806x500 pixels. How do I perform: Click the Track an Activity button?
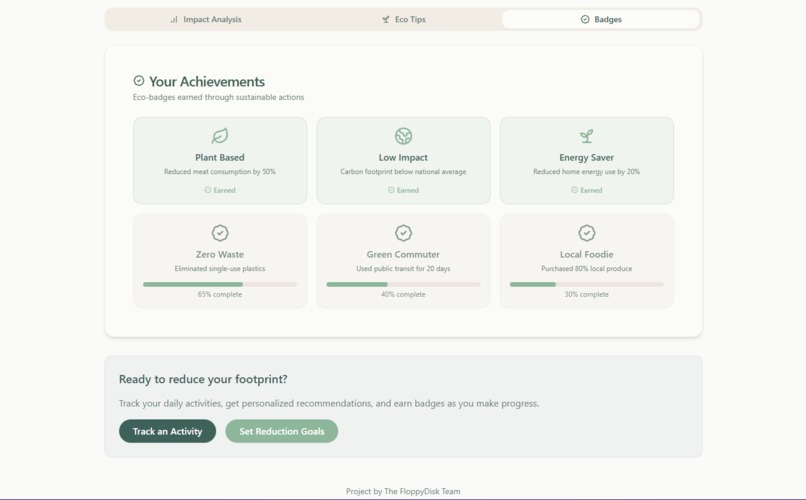click(x=168, y=431)
